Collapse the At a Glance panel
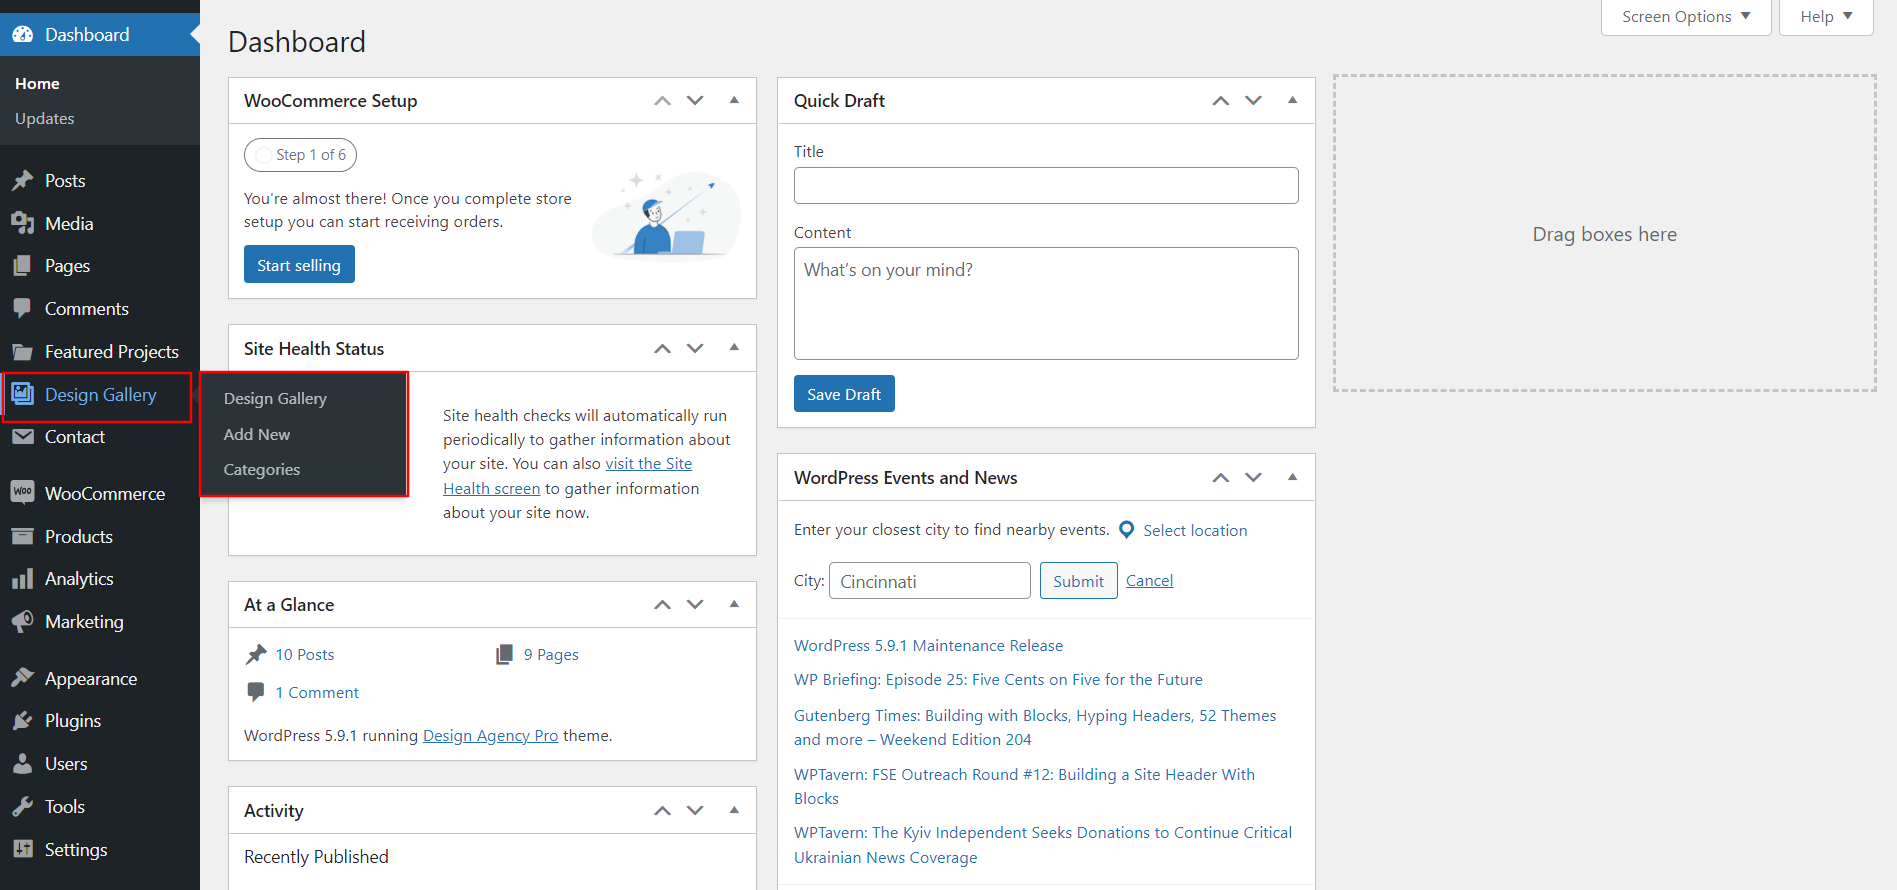This screenshot has width=1897, height=890. click(734, 604)
